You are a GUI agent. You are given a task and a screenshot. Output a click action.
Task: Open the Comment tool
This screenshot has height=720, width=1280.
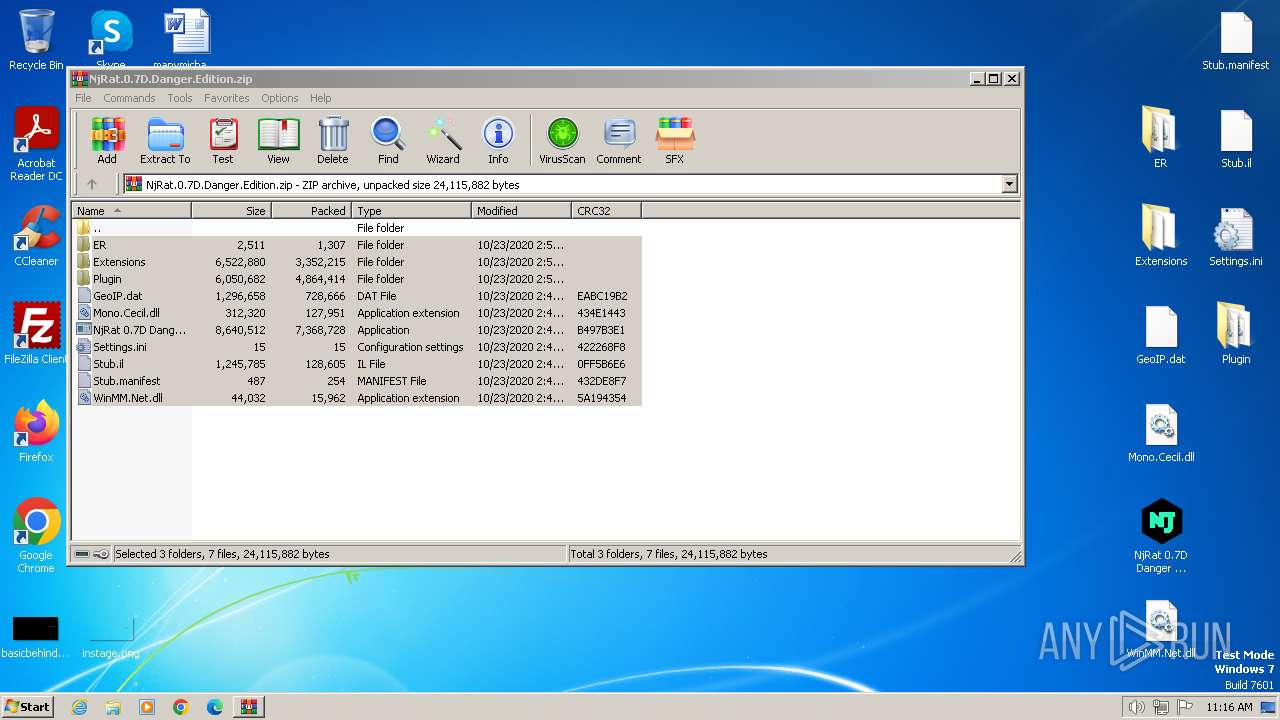tap(619, 140)
